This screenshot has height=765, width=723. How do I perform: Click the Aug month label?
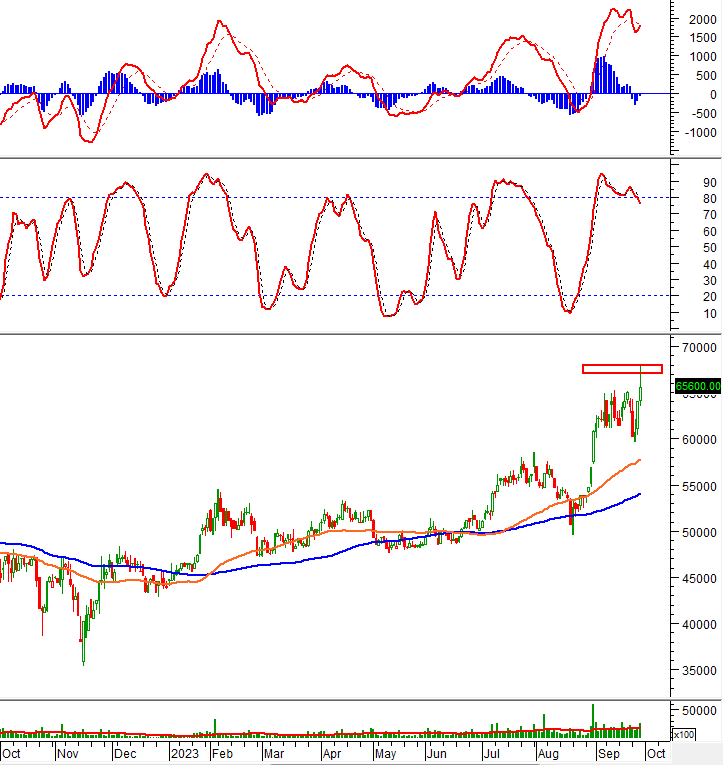point(548,754)
